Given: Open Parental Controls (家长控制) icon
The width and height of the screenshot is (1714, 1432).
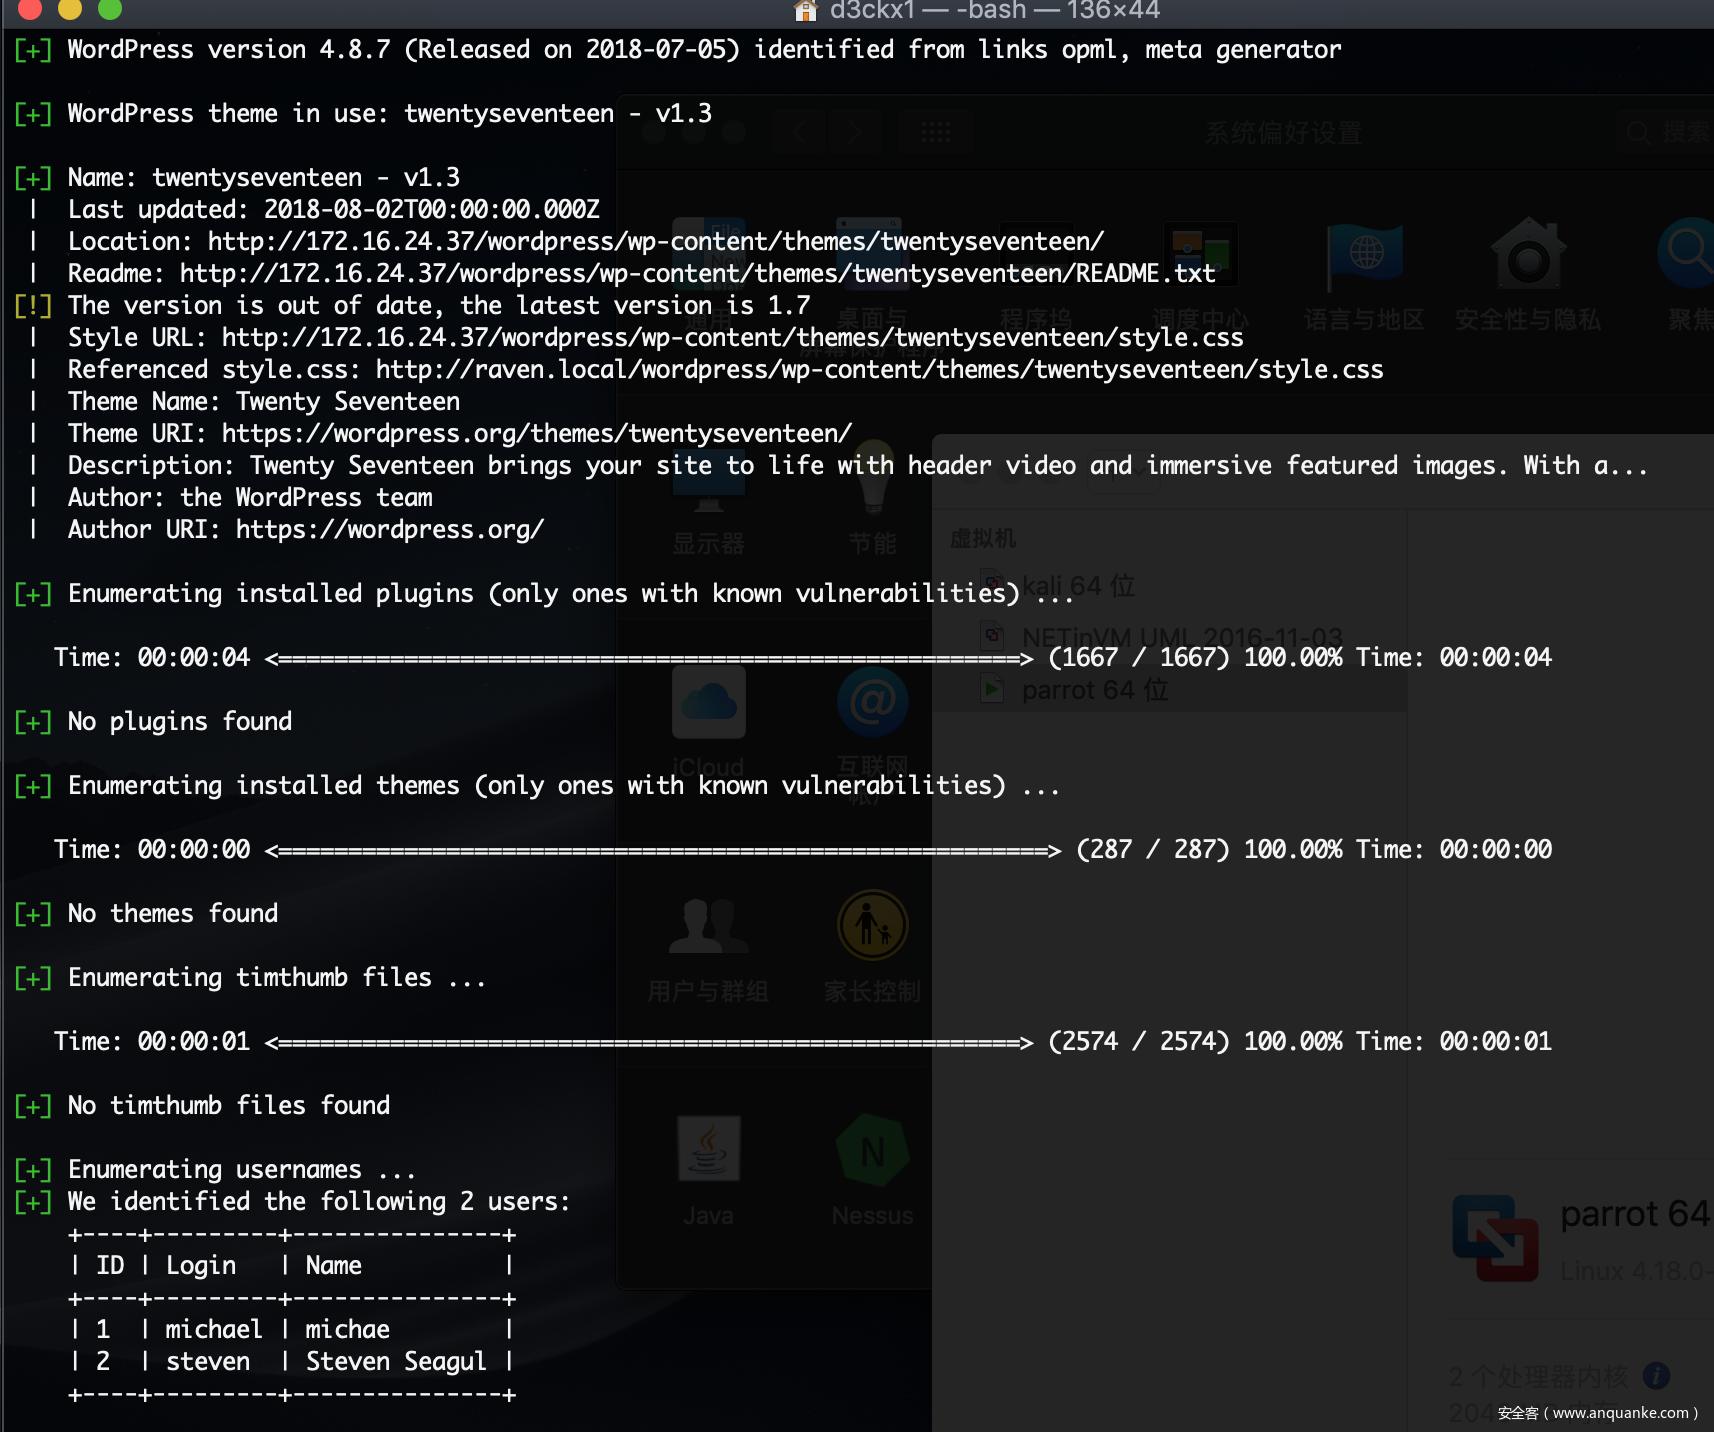Looking at the screenshot, I should pyautogui.click(x=872, y=927).
